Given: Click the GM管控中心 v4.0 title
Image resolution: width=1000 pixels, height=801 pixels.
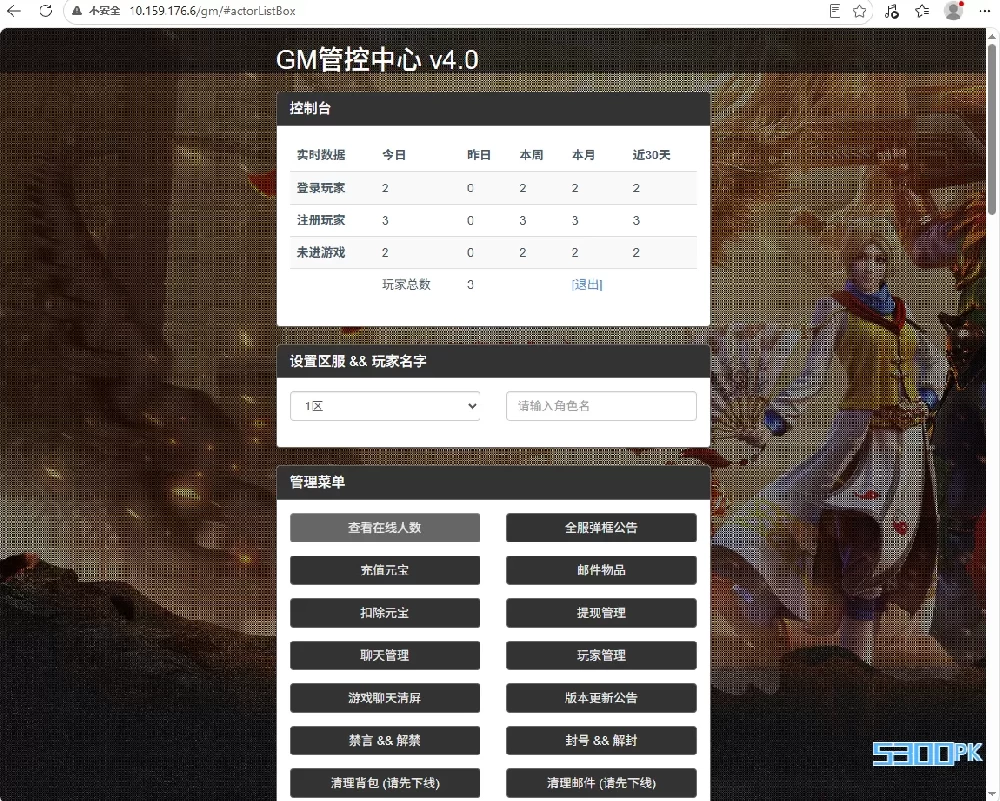Looking at the screenshot, I should [x=377, y=60].
